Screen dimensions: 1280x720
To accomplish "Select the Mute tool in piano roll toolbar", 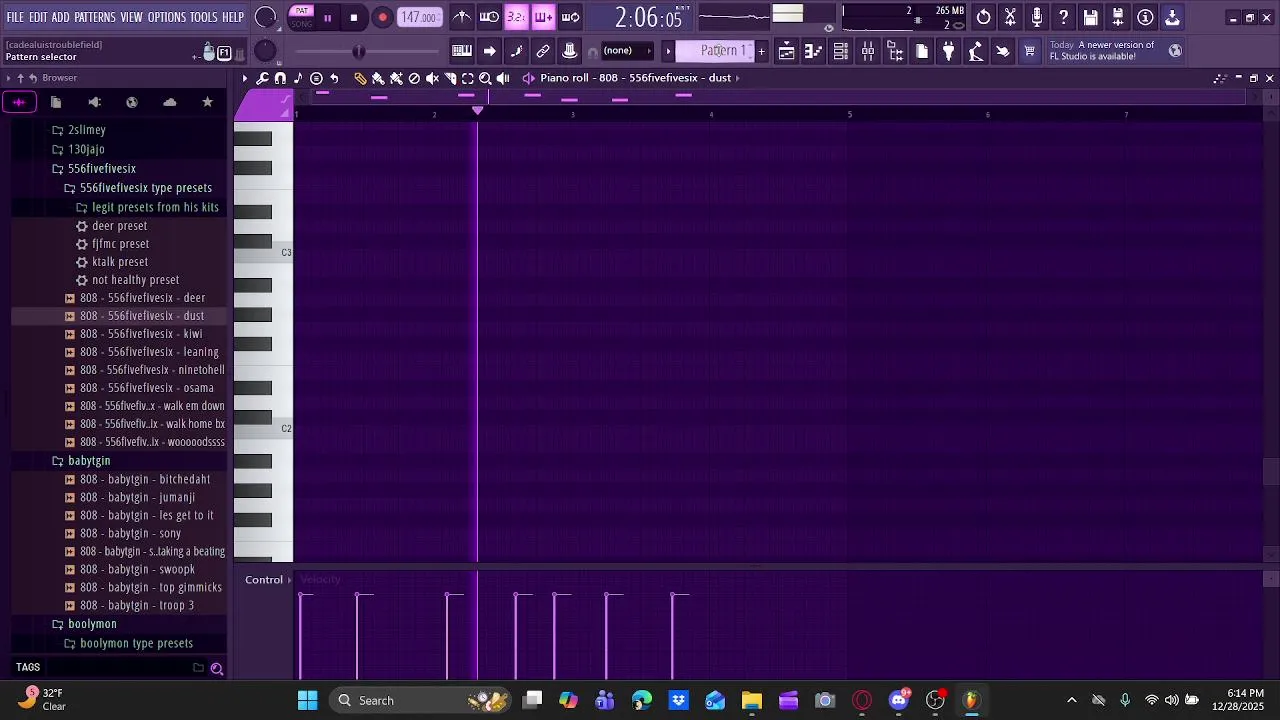I will (432, 78).
